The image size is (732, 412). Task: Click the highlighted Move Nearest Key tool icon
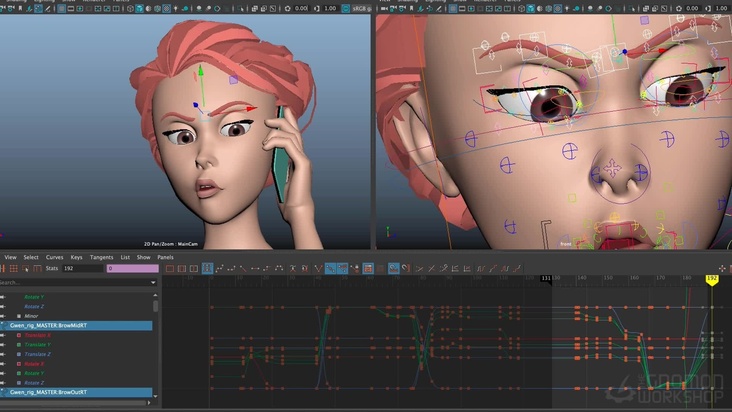pyautogui.click(x=207, y=268)
